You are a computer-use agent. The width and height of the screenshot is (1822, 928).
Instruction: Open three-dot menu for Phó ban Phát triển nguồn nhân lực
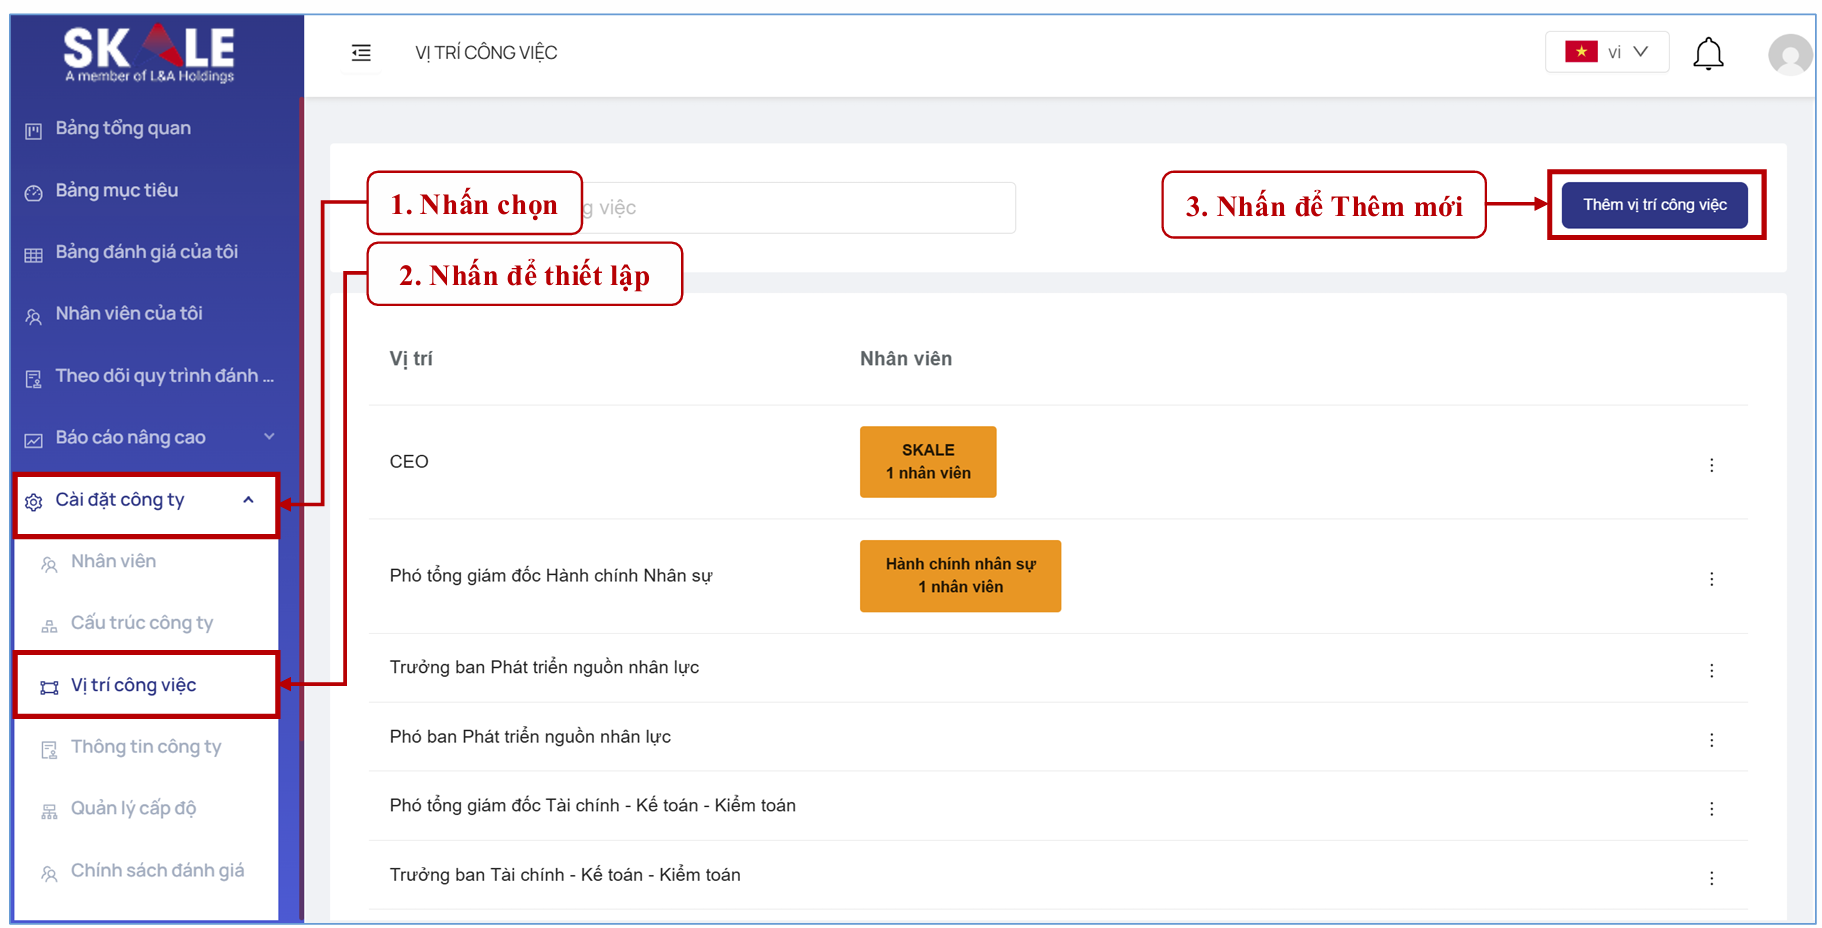(x=1711, y=740)
